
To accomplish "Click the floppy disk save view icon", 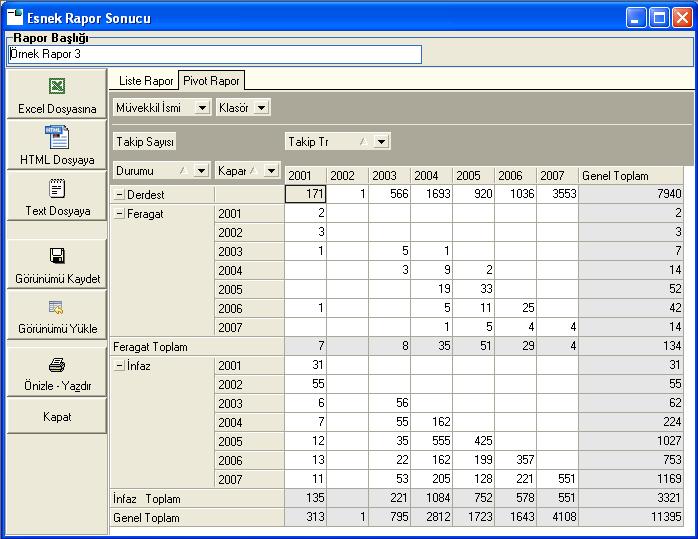I will point(57,256).
